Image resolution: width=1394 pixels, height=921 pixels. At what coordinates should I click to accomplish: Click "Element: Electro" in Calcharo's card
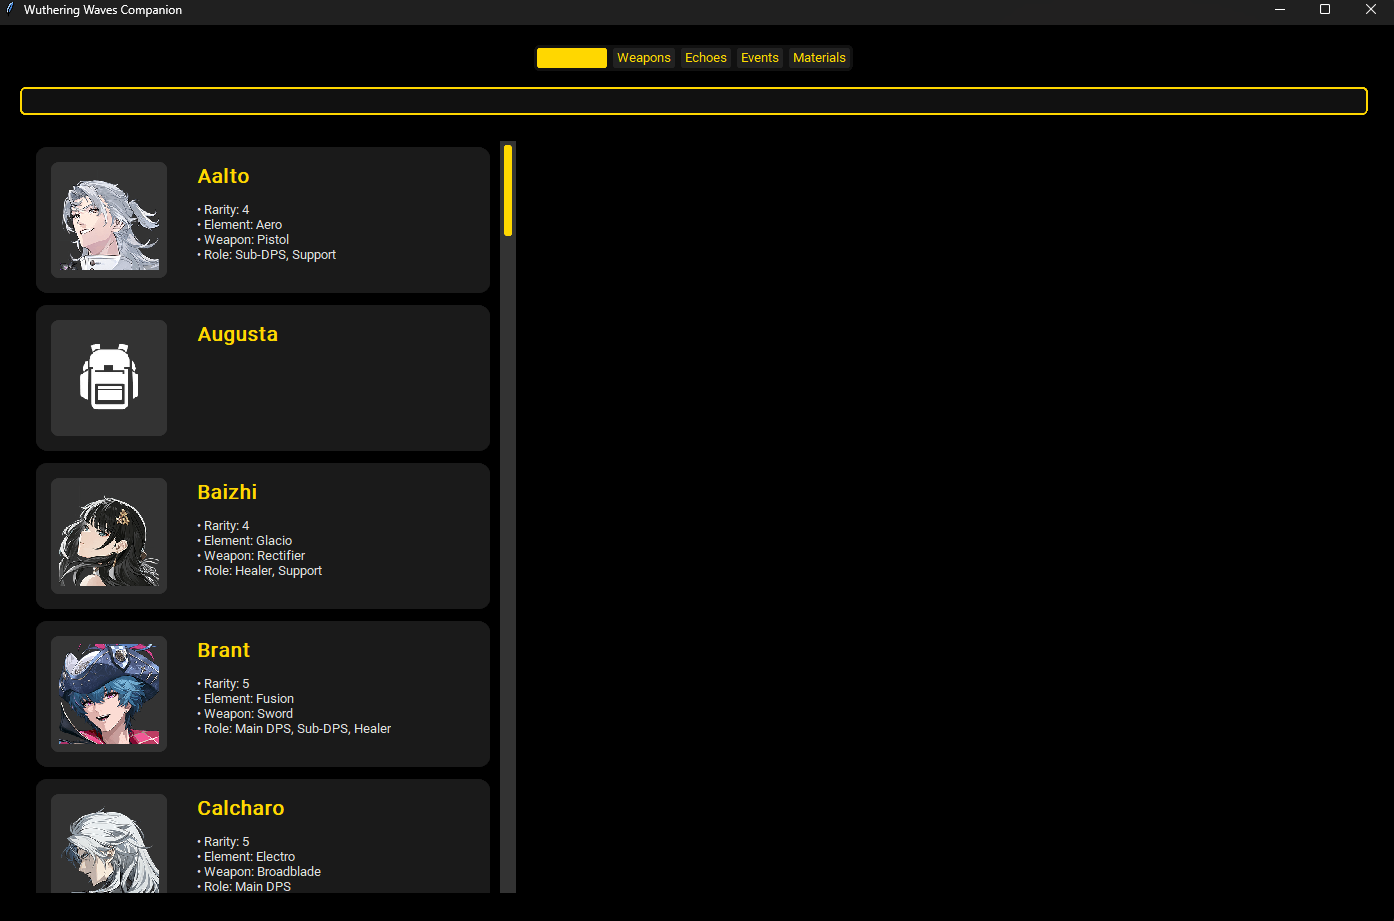point(246,857)
